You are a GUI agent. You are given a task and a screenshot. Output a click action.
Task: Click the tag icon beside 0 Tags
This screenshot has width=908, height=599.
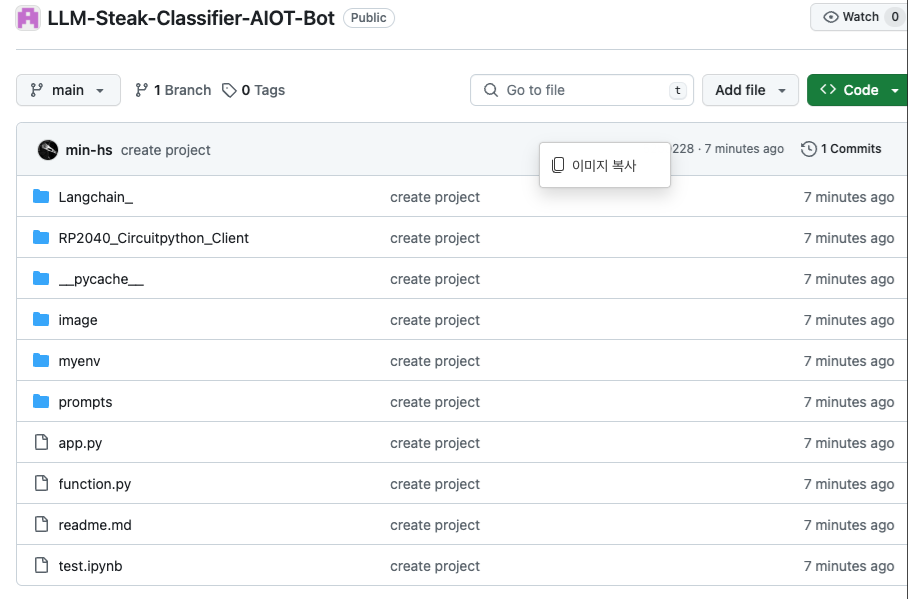pyautogui.click(x=229, y=90)
